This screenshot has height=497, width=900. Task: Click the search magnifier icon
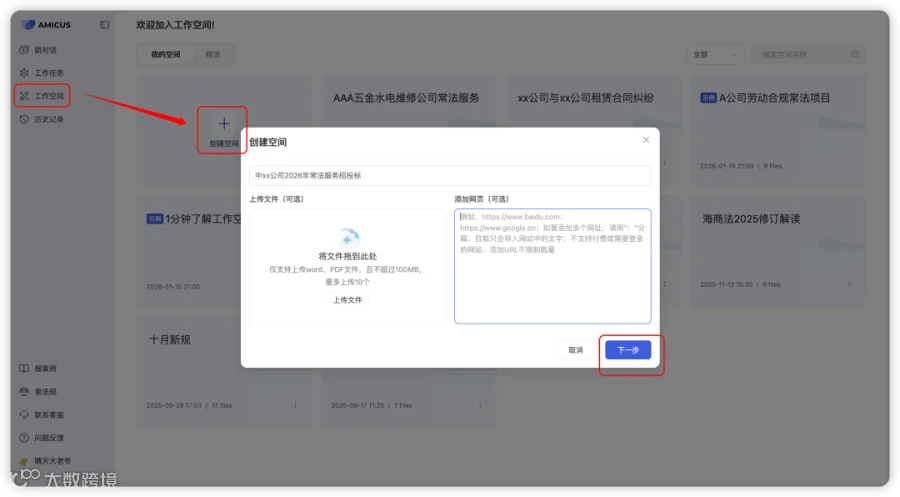point(855,55)
